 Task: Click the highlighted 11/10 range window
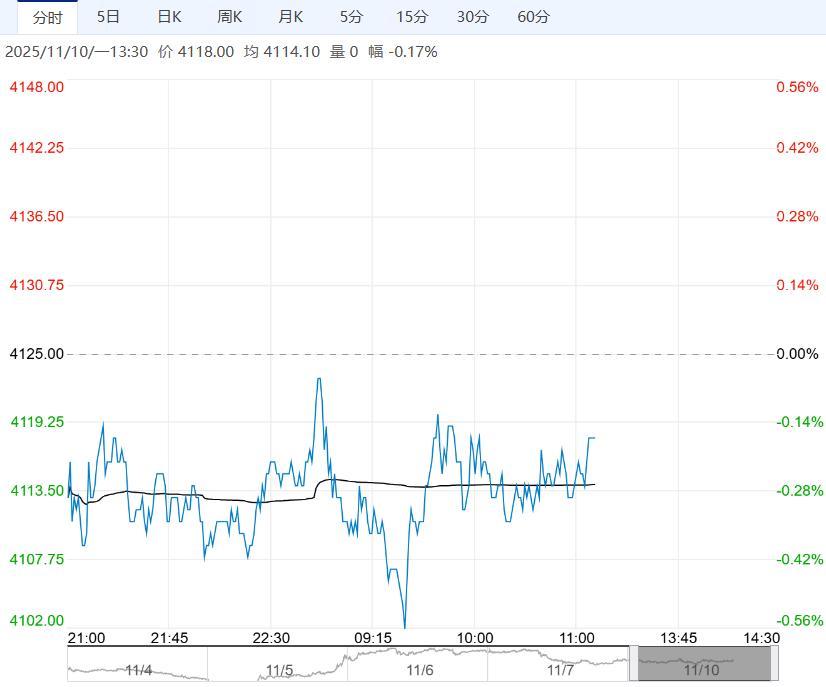(702, 663)
